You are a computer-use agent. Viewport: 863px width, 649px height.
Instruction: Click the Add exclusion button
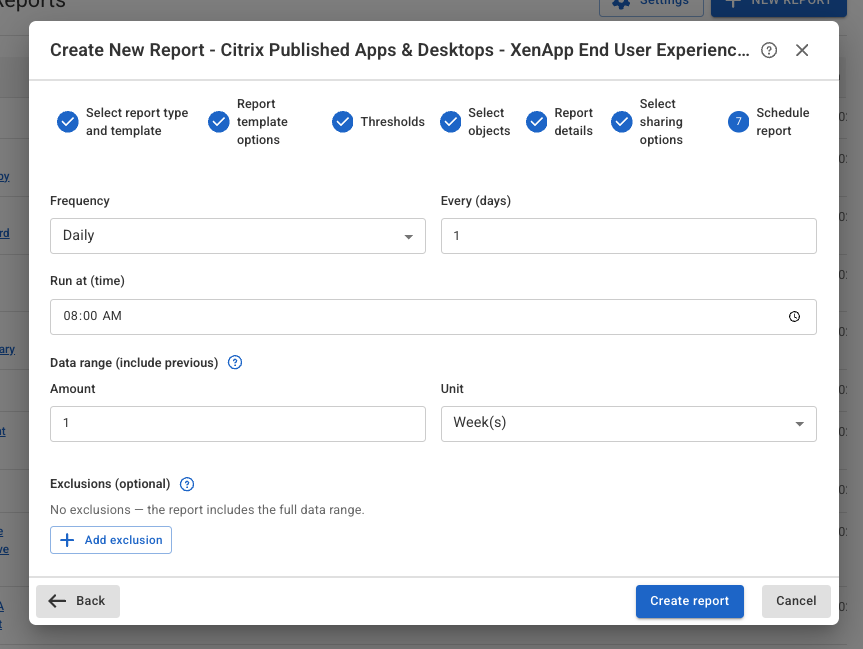point(111,540)
